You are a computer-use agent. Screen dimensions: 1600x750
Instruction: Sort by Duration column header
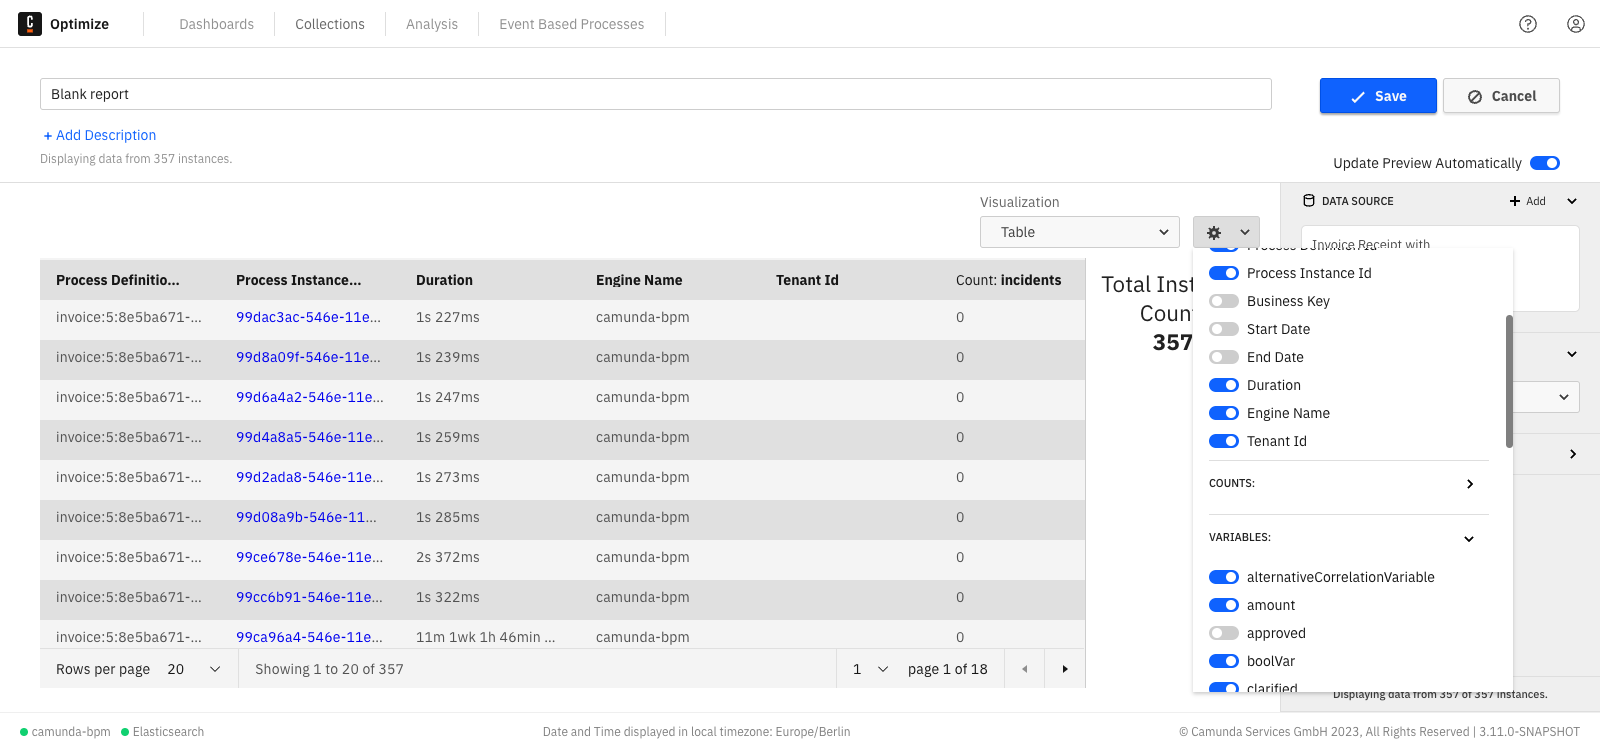(444, 280)
